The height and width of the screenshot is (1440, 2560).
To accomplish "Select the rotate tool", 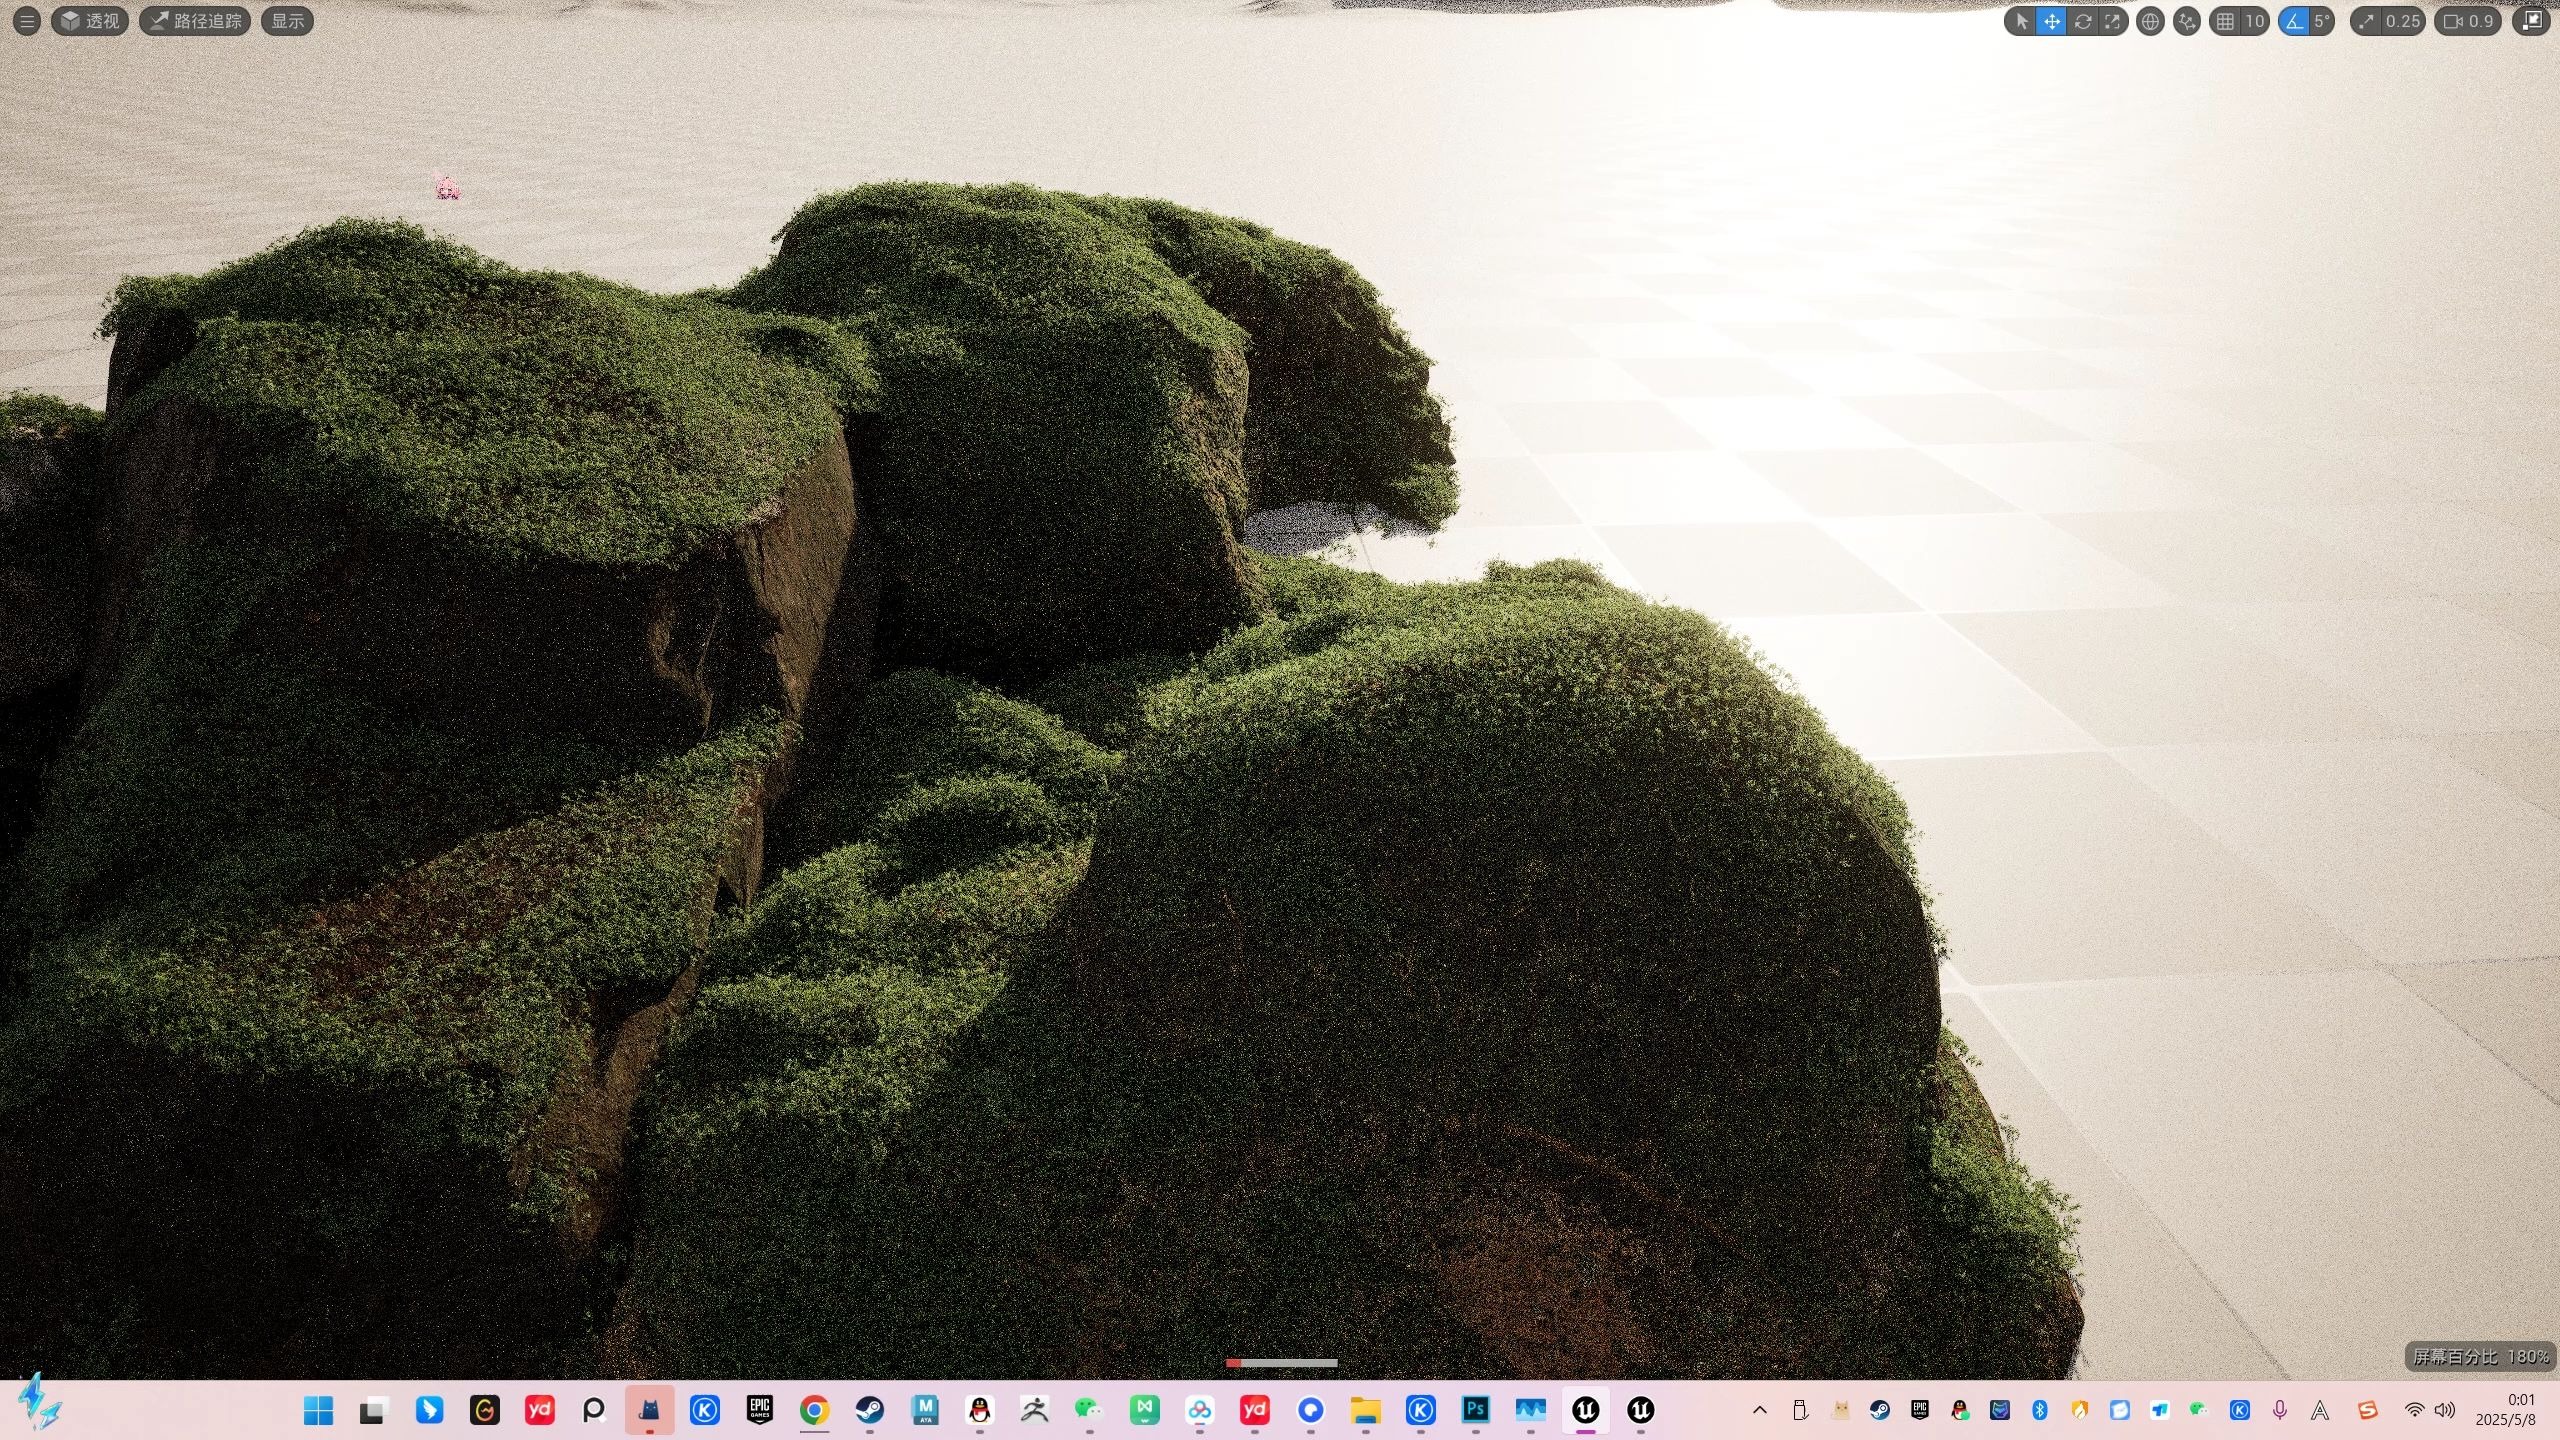I will click(2082, 21).
